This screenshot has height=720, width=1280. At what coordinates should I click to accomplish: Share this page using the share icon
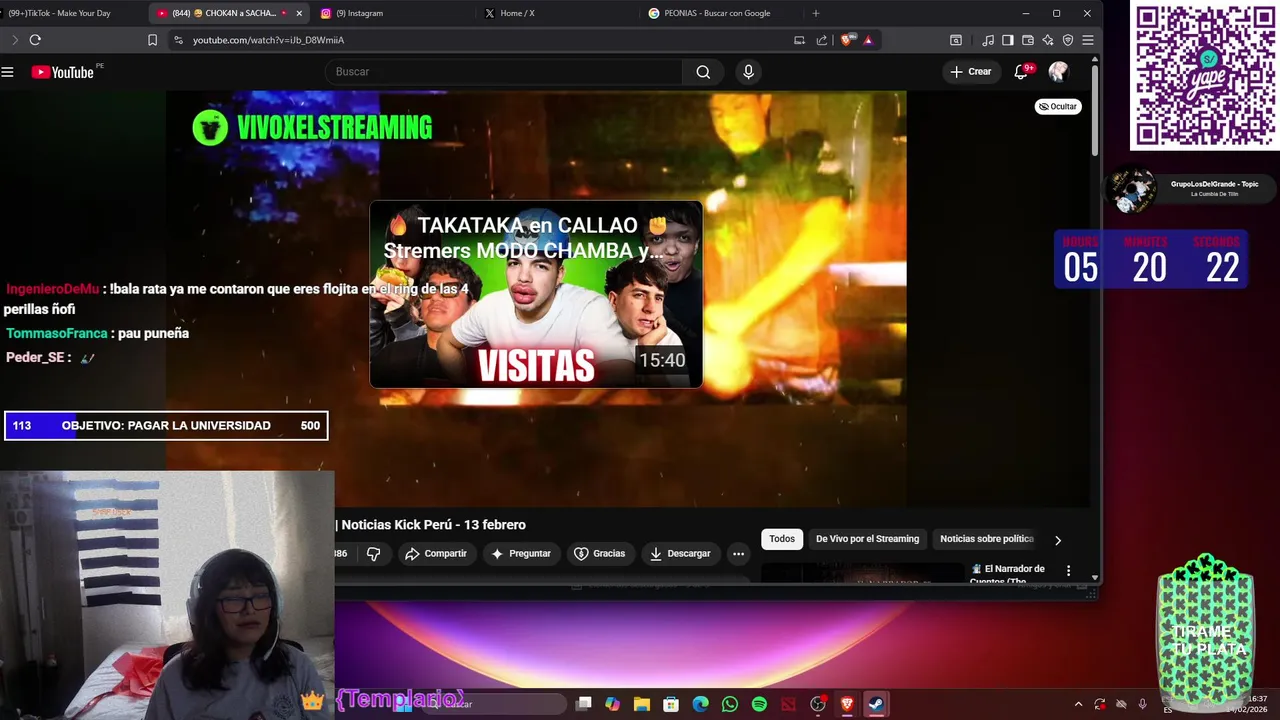(822, 40)
